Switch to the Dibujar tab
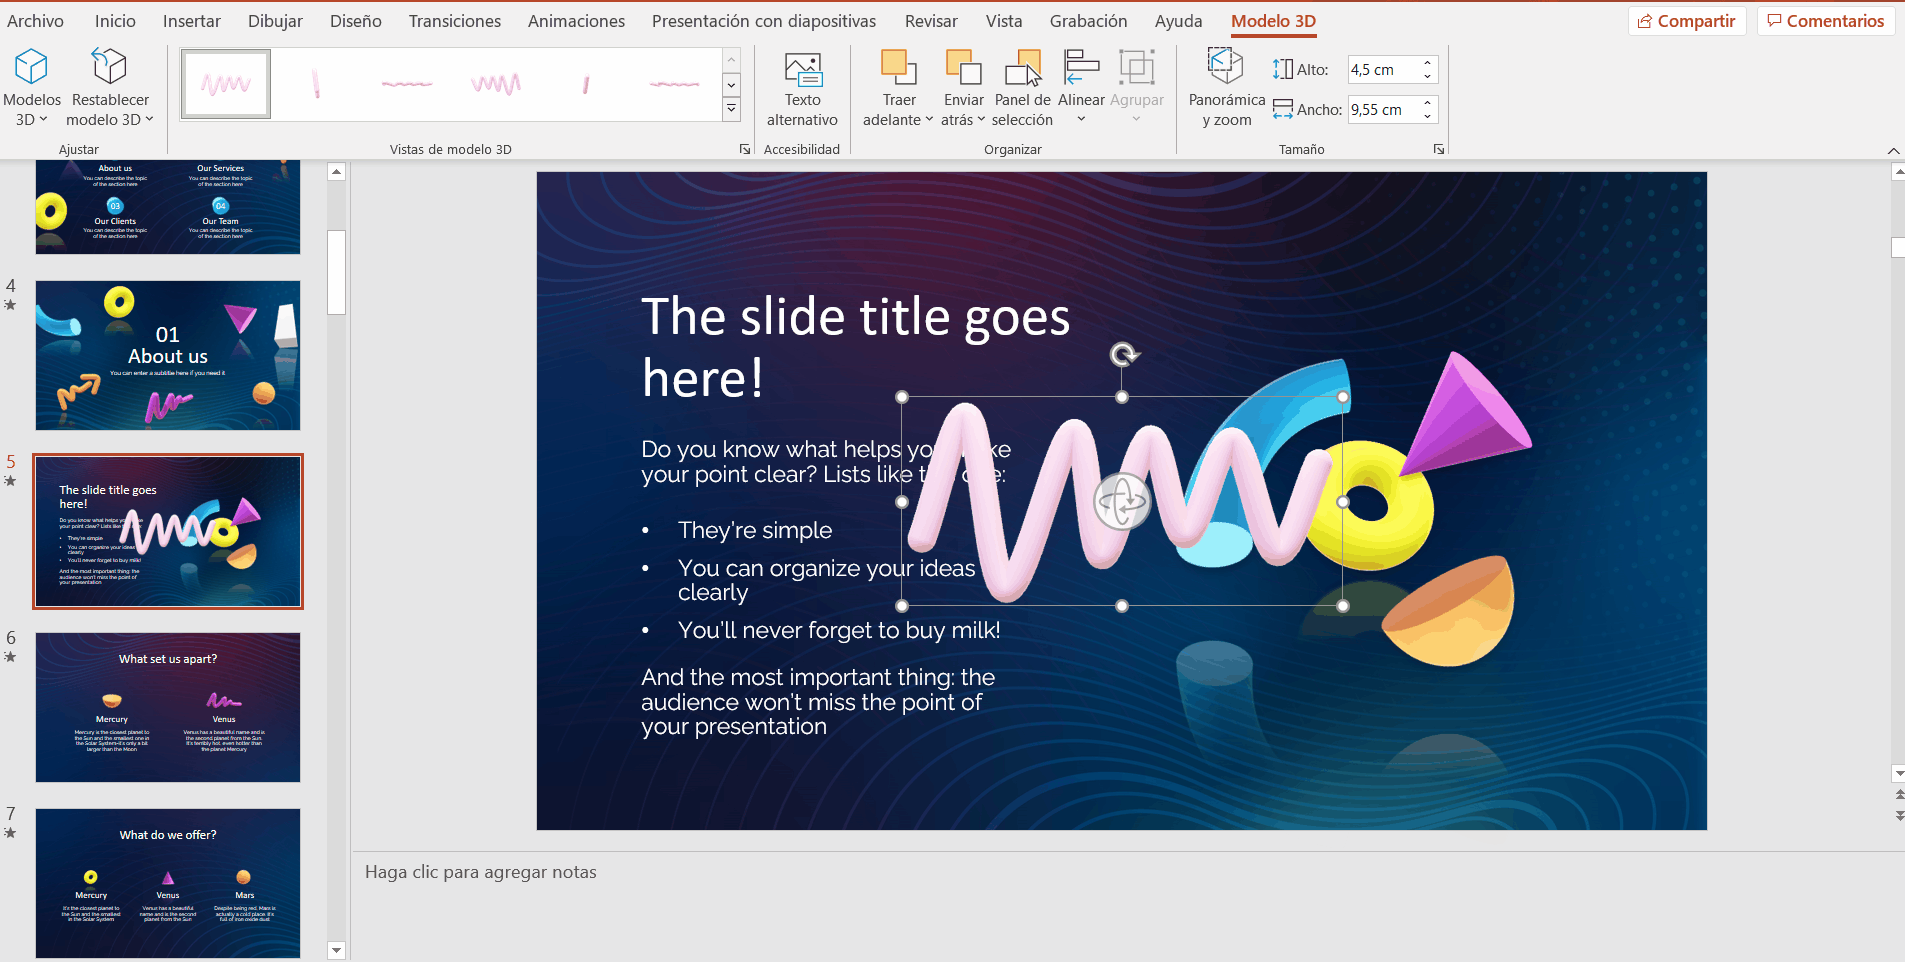The height and width of the screenshot is (962, 1905). [275, 21]
